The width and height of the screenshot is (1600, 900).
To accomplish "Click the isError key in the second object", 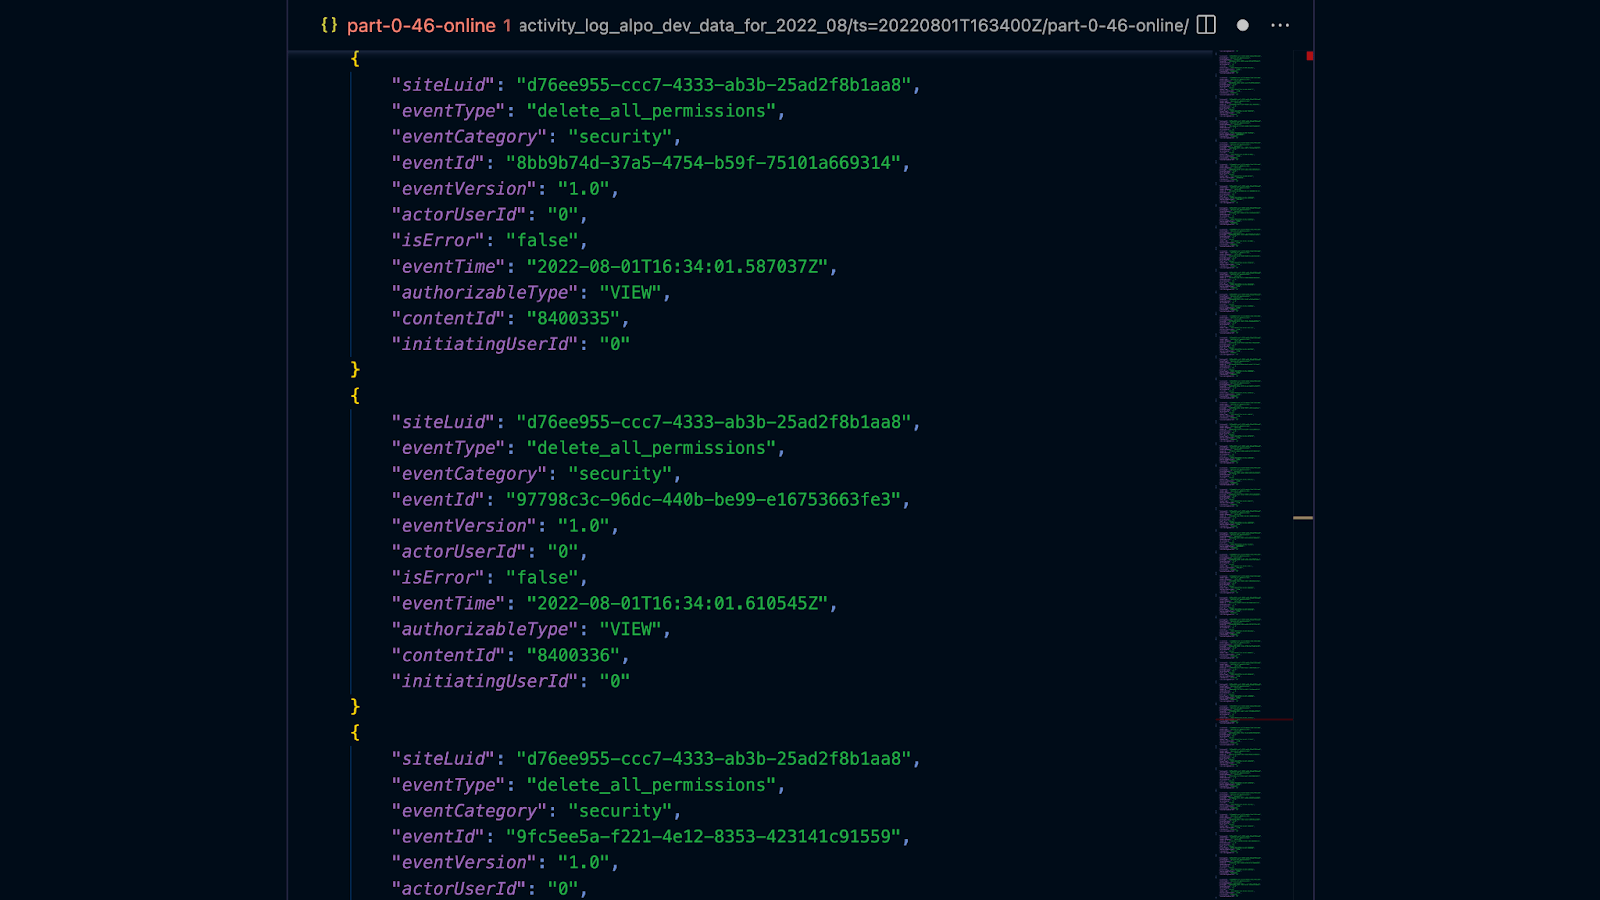I will point(438,578).
